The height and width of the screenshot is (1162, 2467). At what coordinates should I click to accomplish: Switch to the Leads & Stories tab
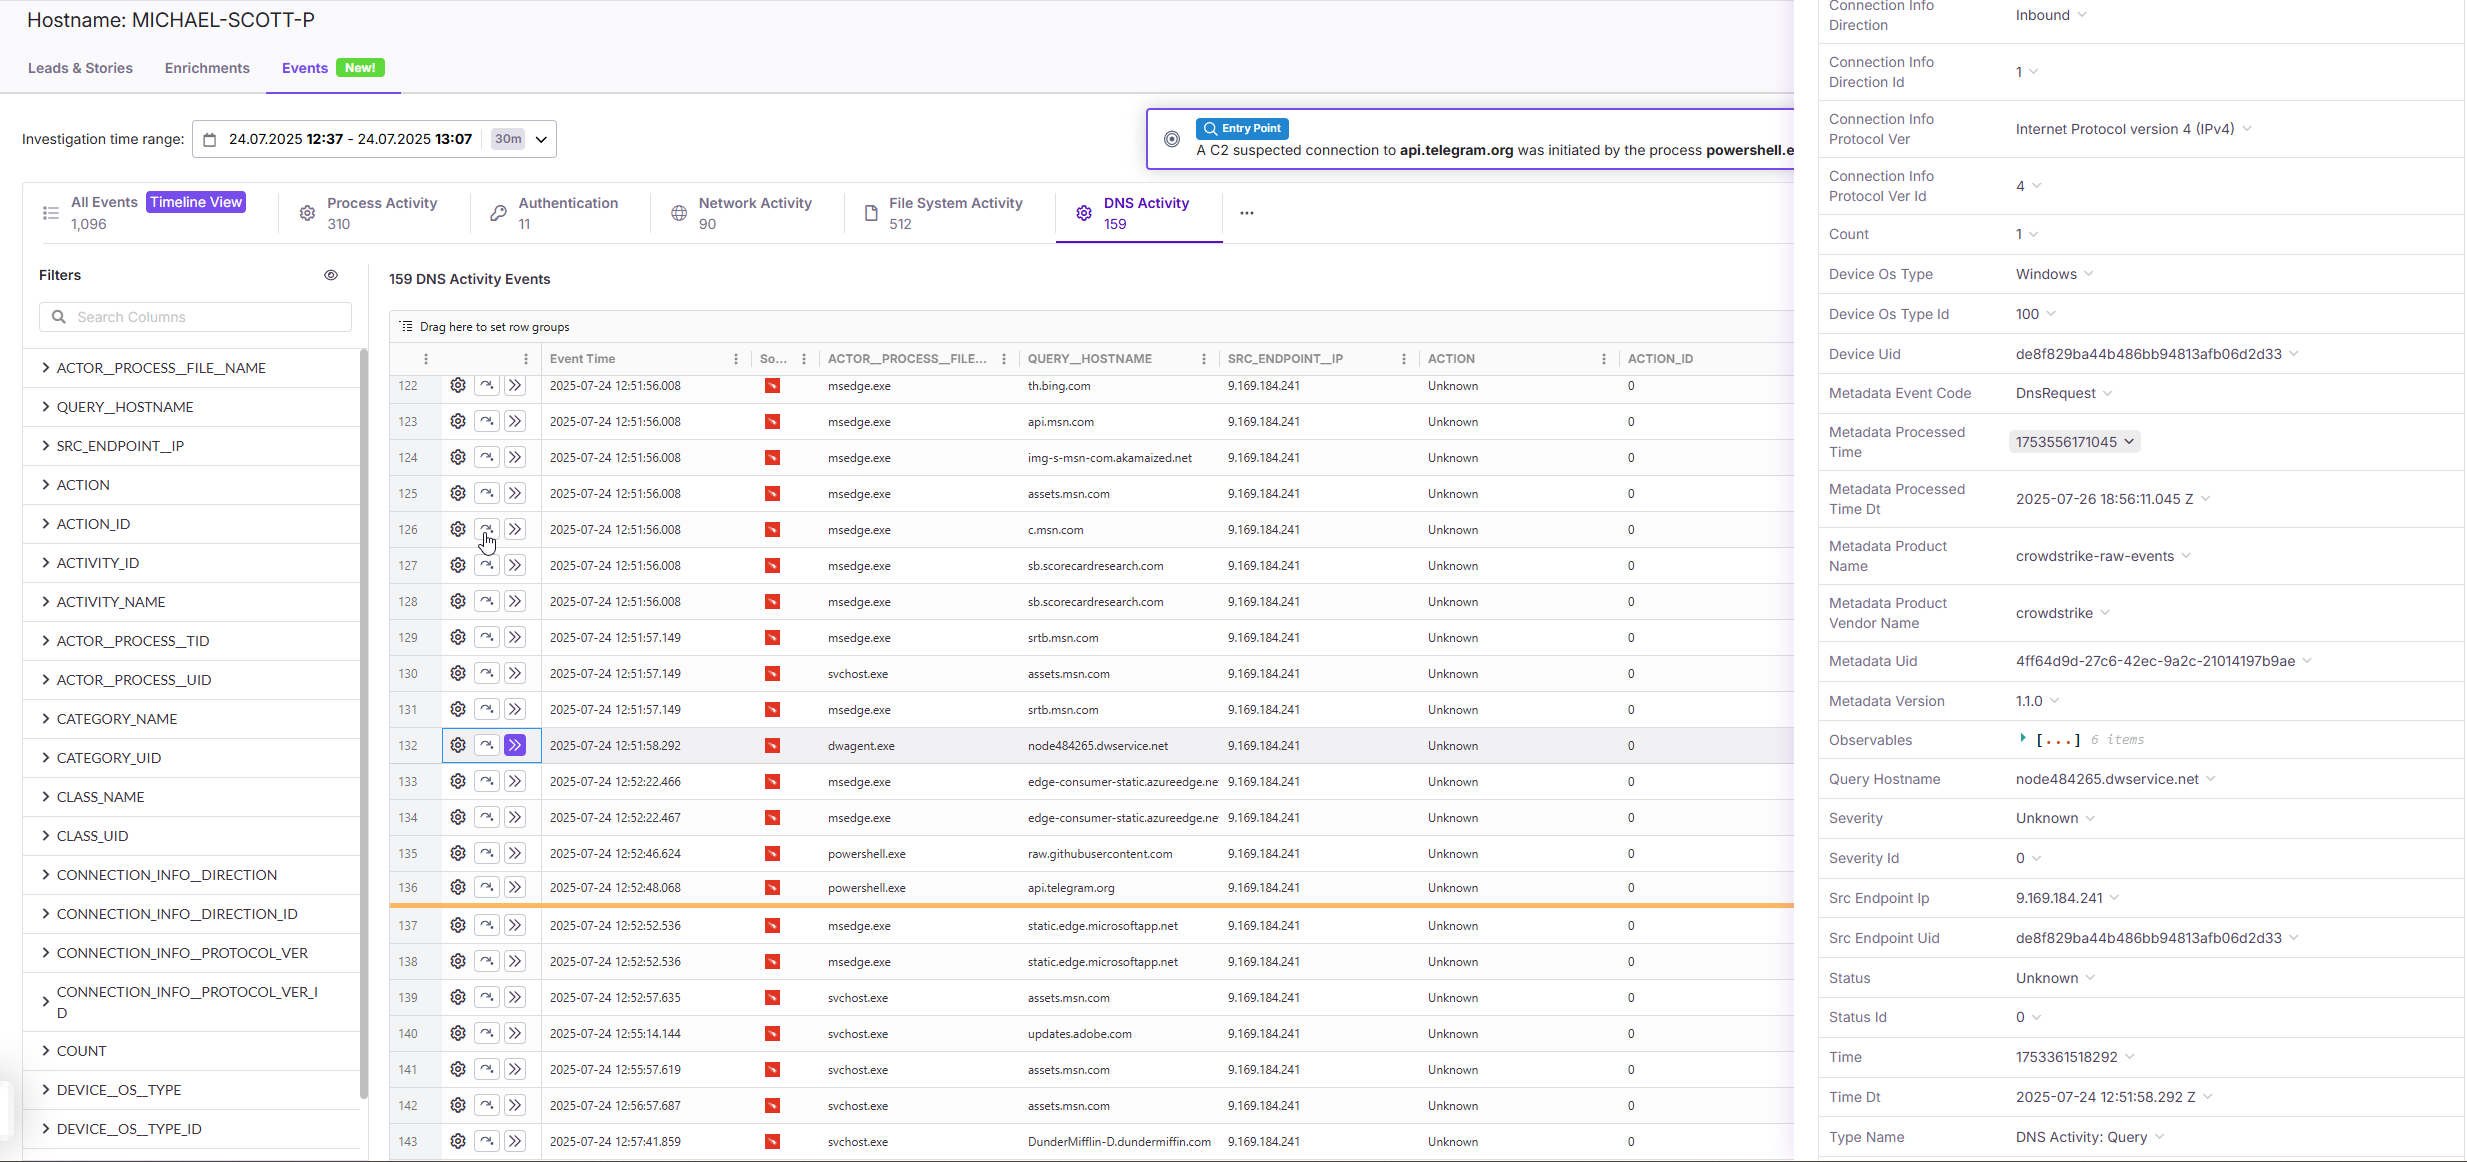point(80,68)
